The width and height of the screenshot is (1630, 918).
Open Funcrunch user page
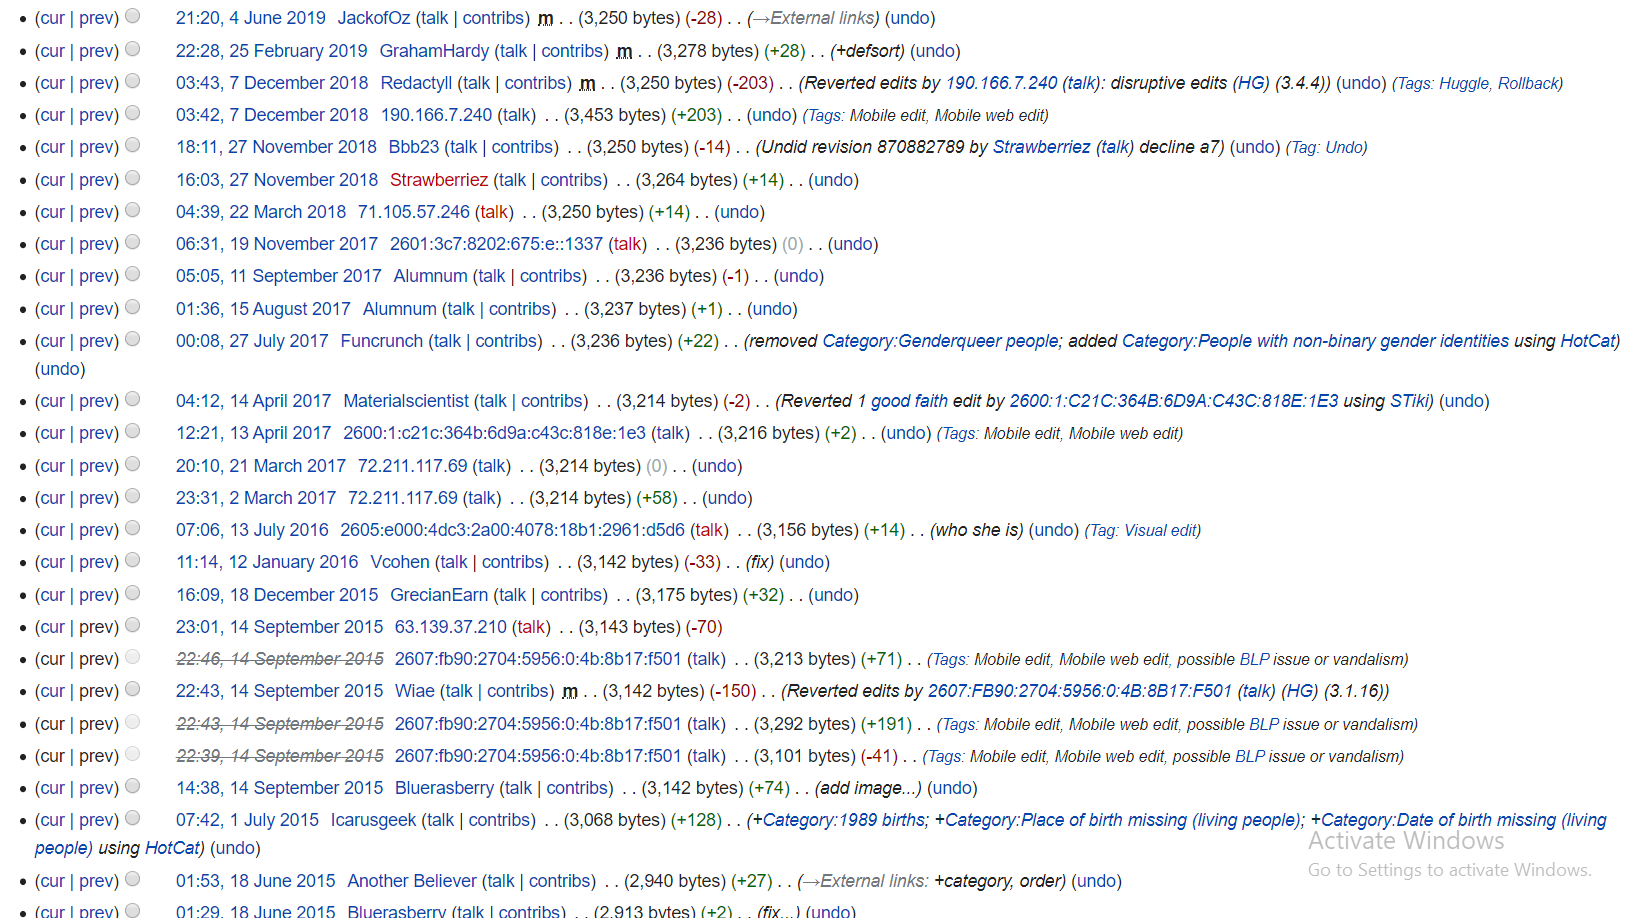pos(382,341)
